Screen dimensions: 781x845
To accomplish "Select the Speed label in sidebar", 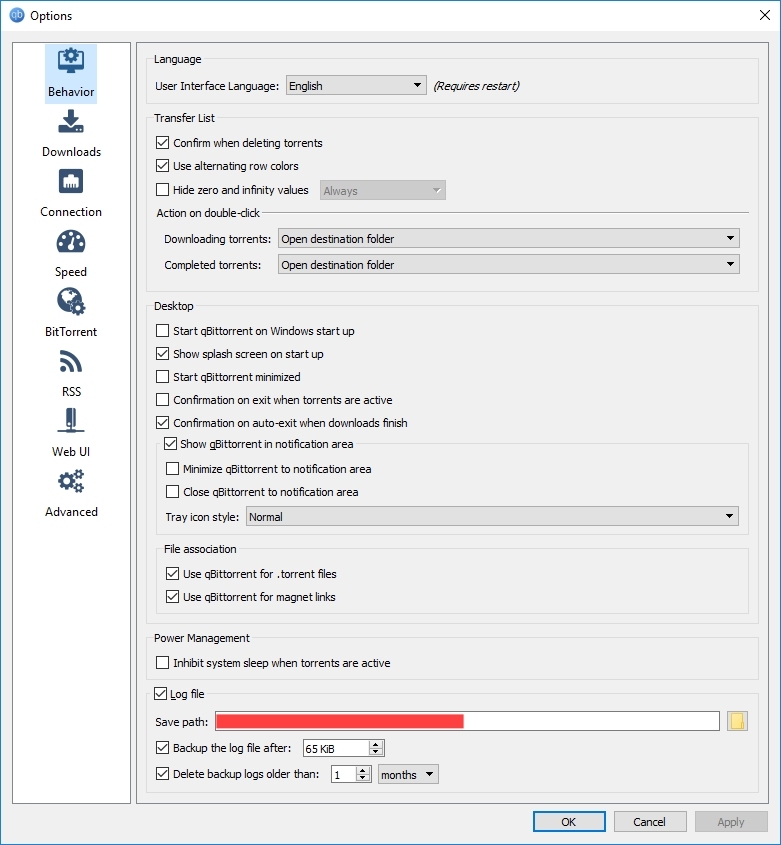I will coord(71,272).
